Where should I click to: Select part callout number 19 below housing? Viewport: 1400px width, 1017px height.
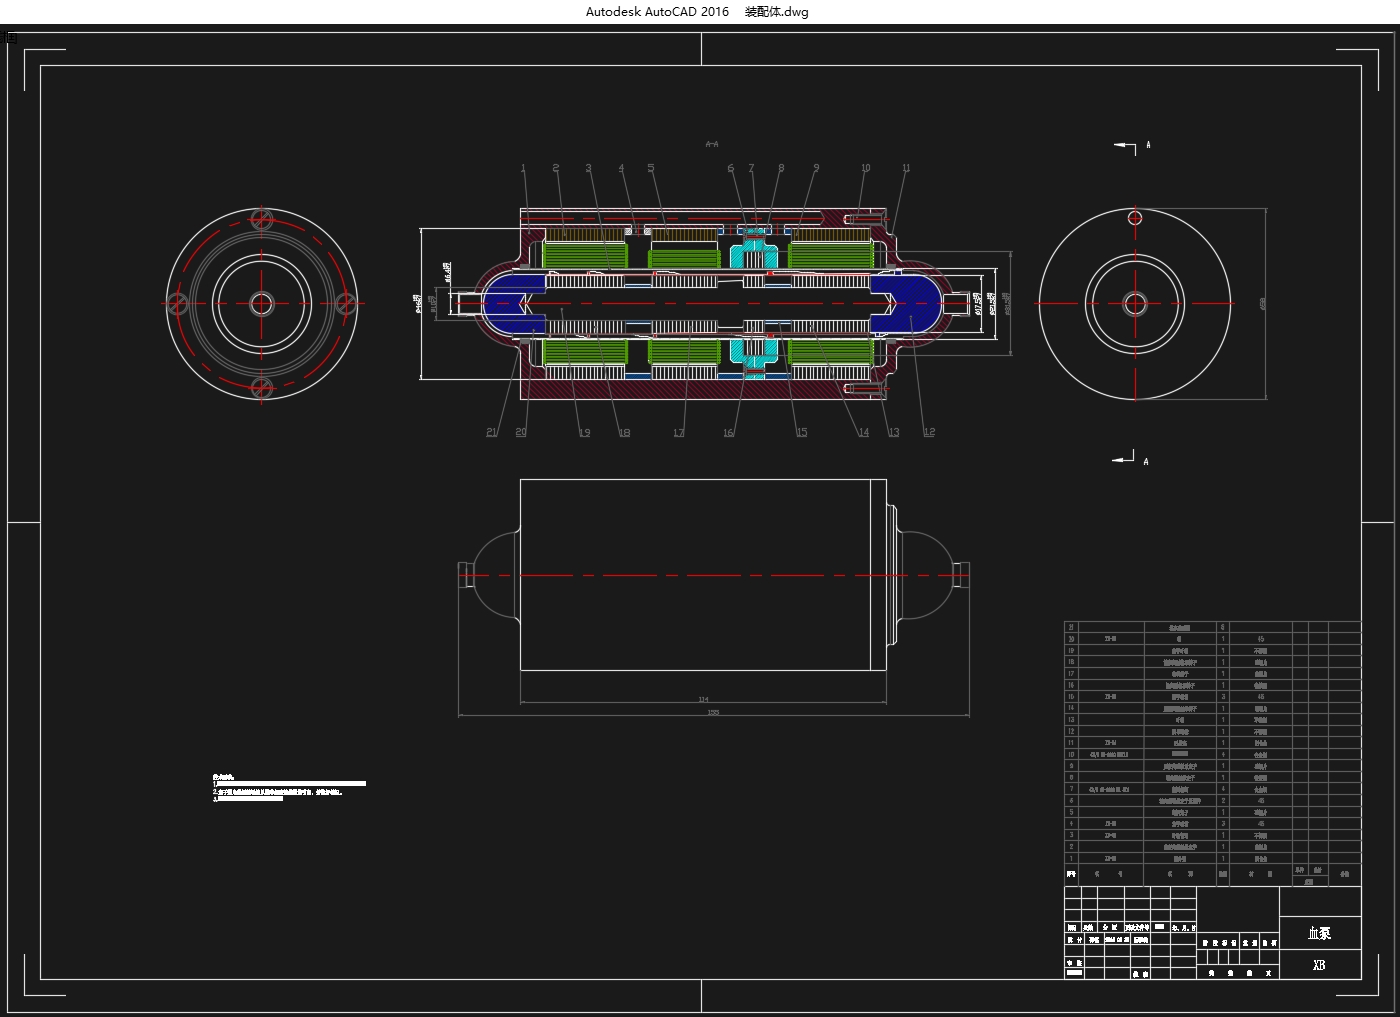point(584,432)
